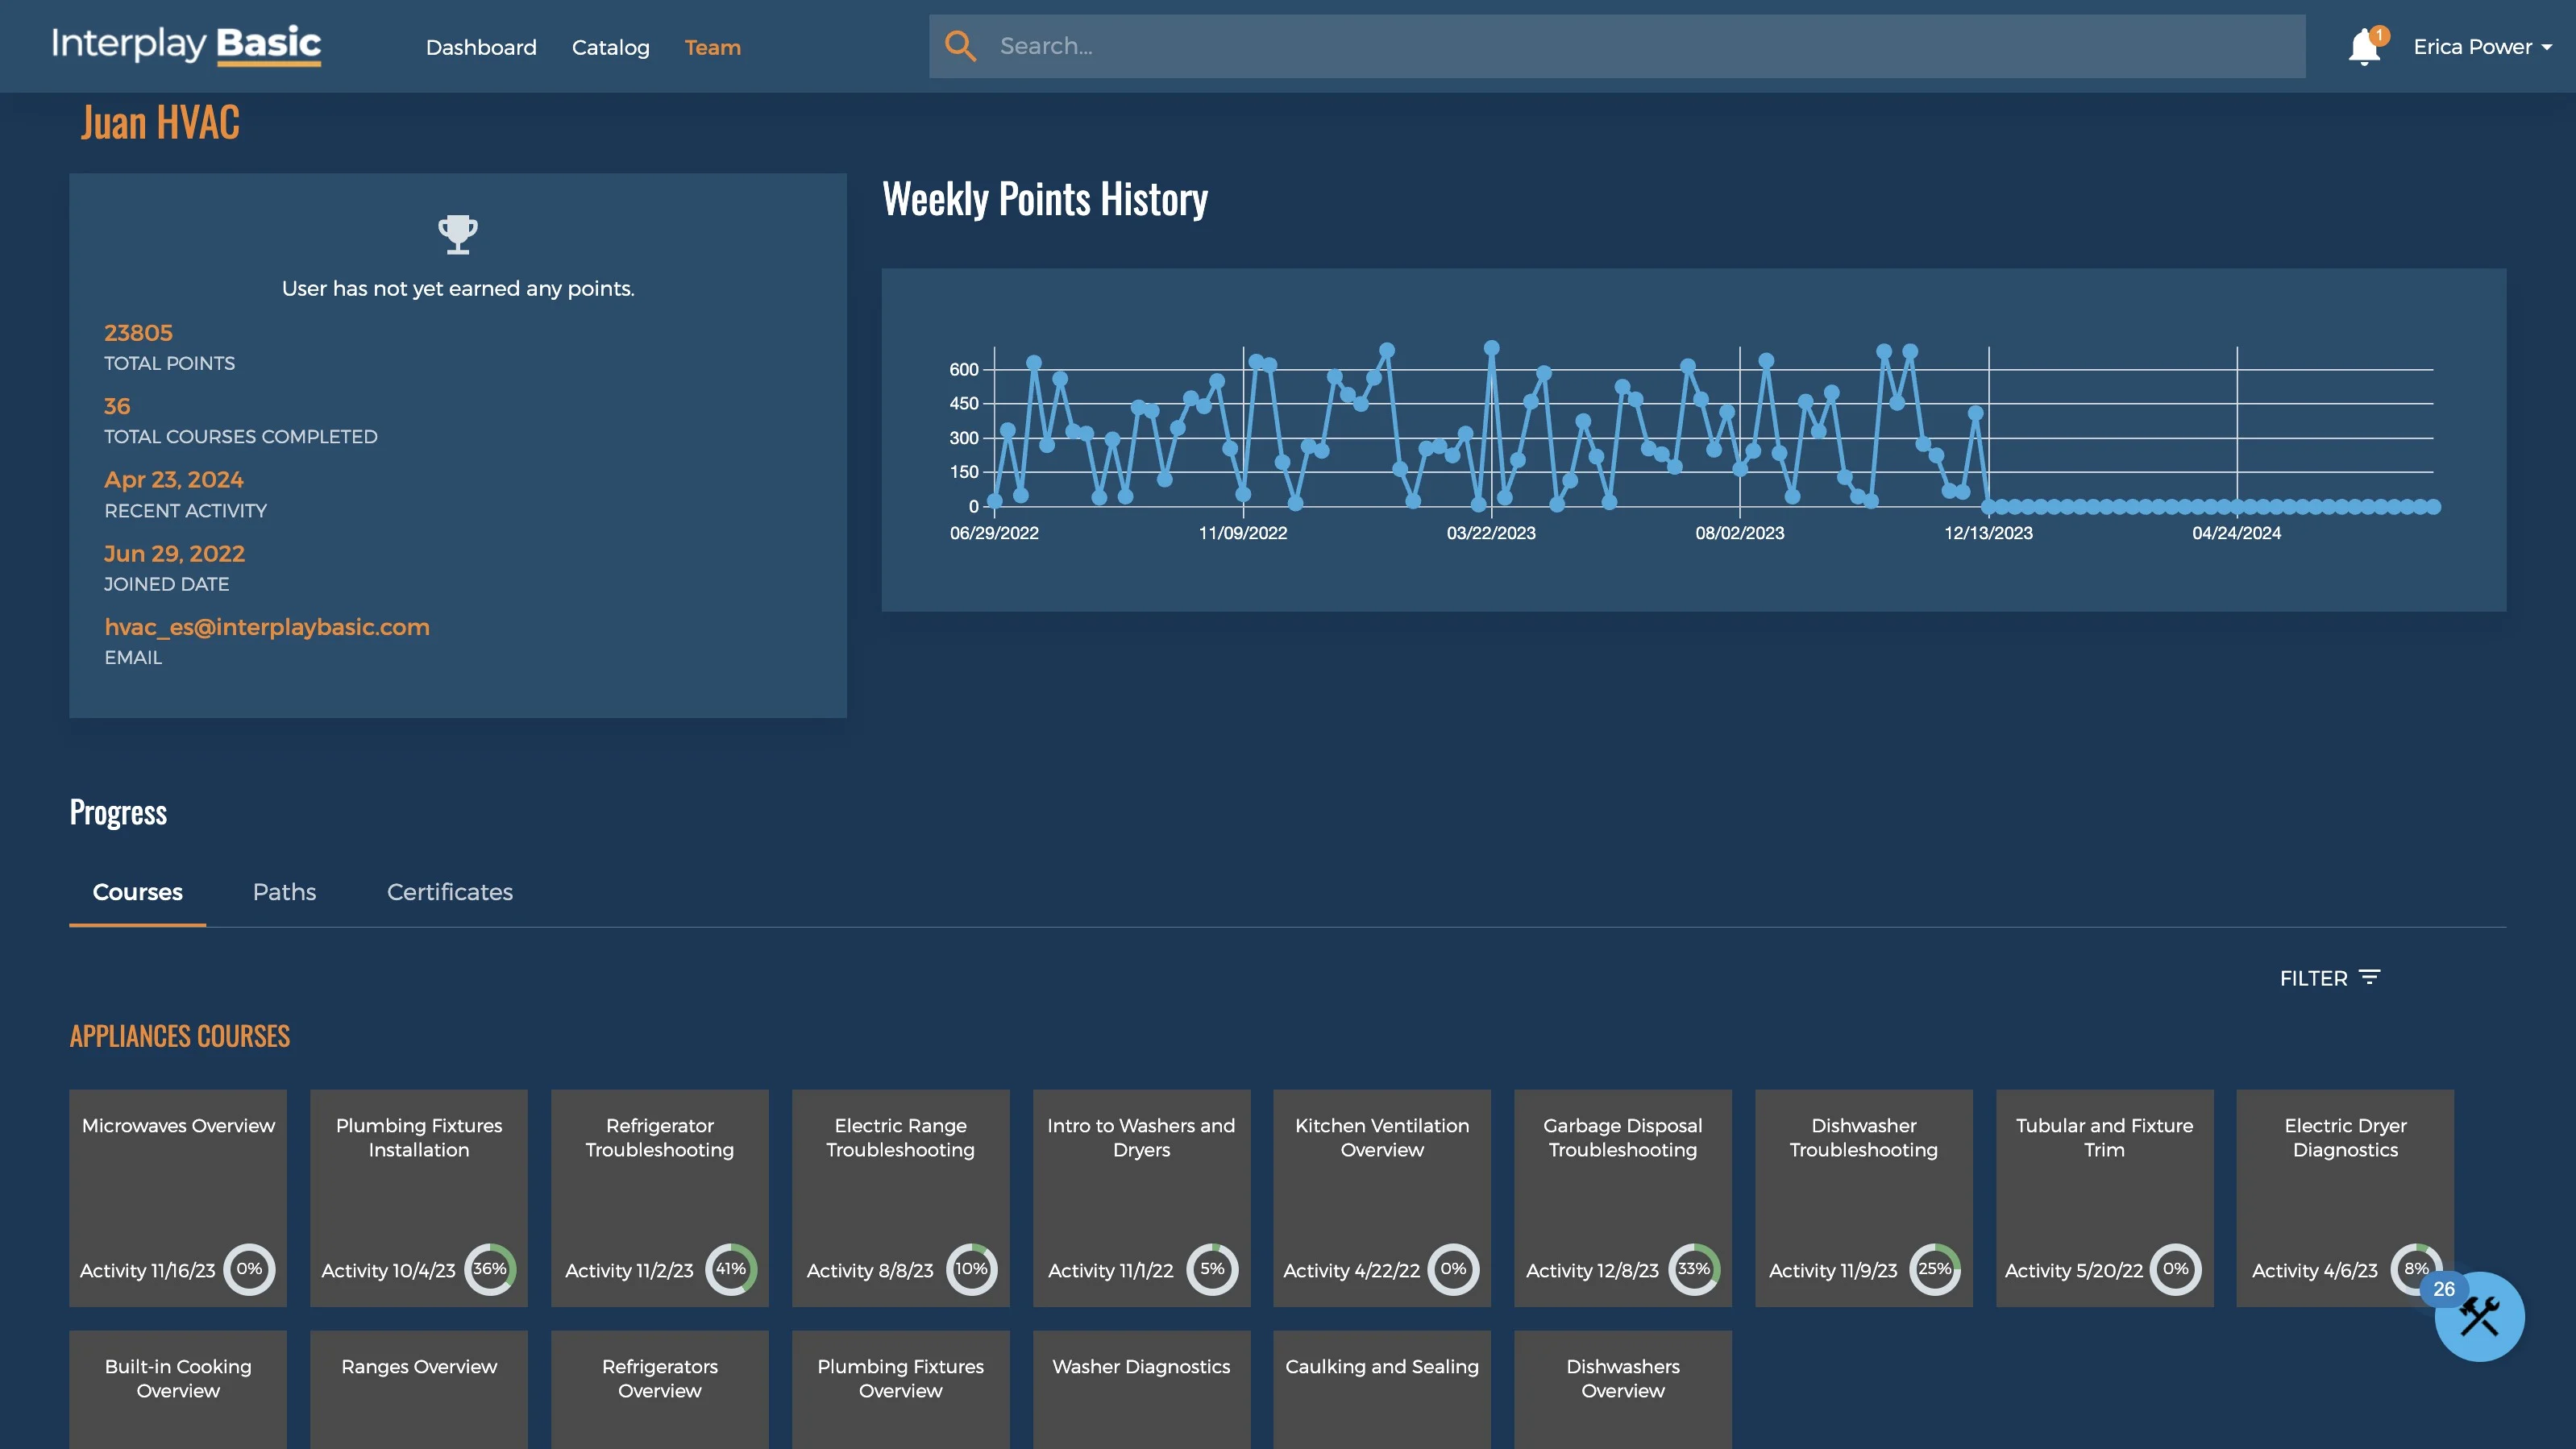Click the 12/13/2023 point on the chart

pos(1988,507)
